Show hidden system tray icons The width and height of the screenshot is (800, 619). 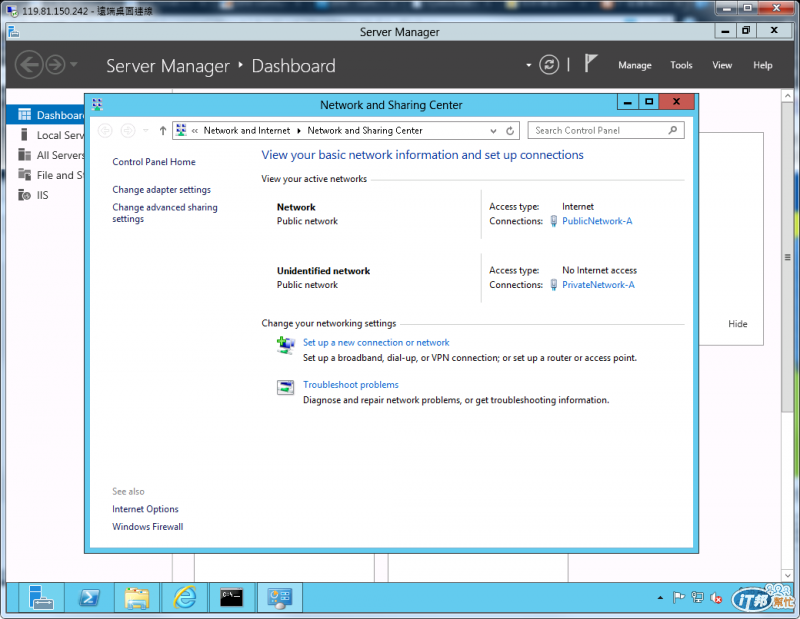pyautogui.click(x=660, y=598)
